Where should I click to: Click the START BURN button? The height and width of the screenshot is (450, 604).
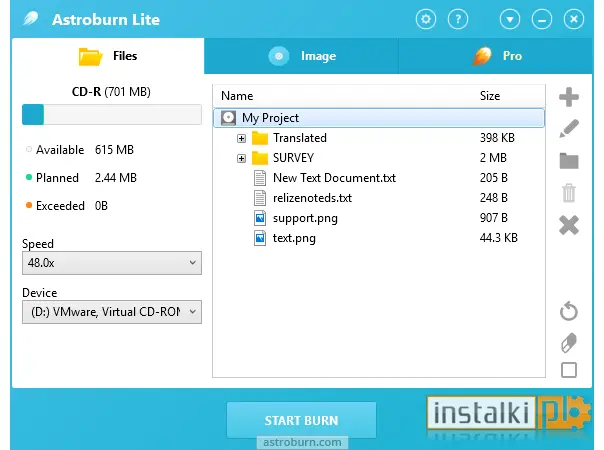301,420
